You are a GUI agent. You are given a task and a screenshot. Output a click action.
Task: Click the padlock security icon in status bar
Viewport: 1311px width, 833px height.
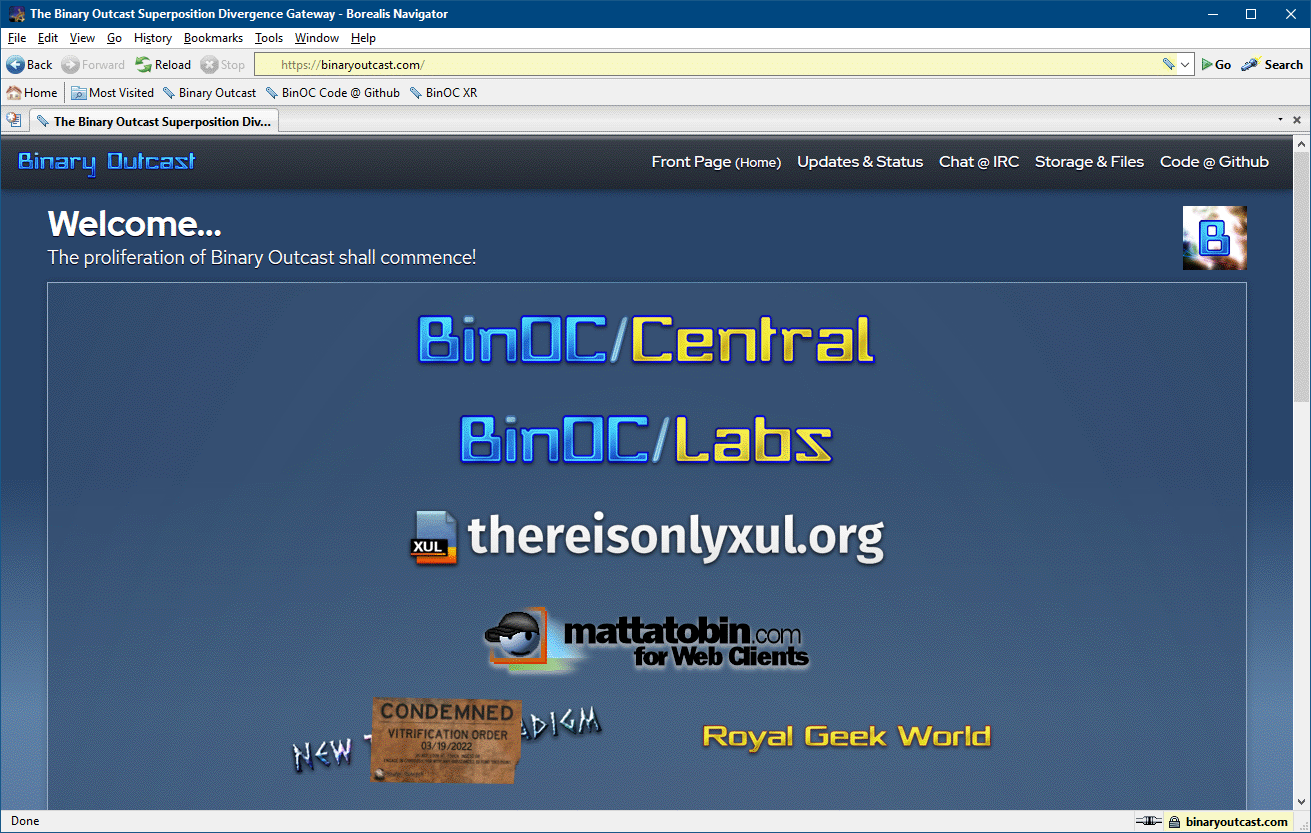1174,822
